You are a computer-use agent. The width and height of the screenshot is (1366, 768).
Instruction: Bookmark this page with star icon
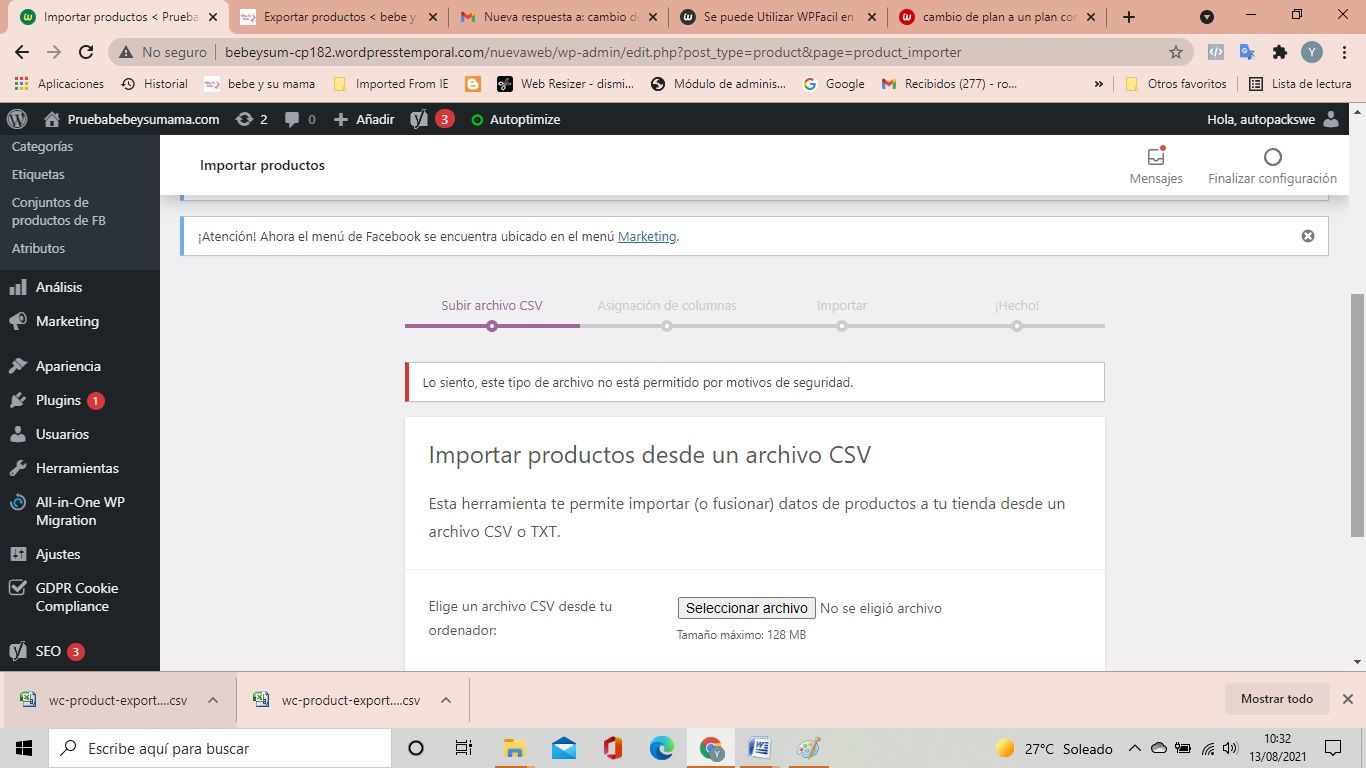1176,52
